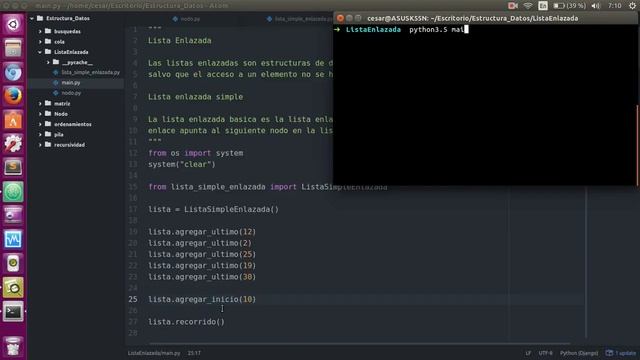Screen dimensions: 640x360
Task: Collapse the ListaEnlazada folder
Action: 40,52
